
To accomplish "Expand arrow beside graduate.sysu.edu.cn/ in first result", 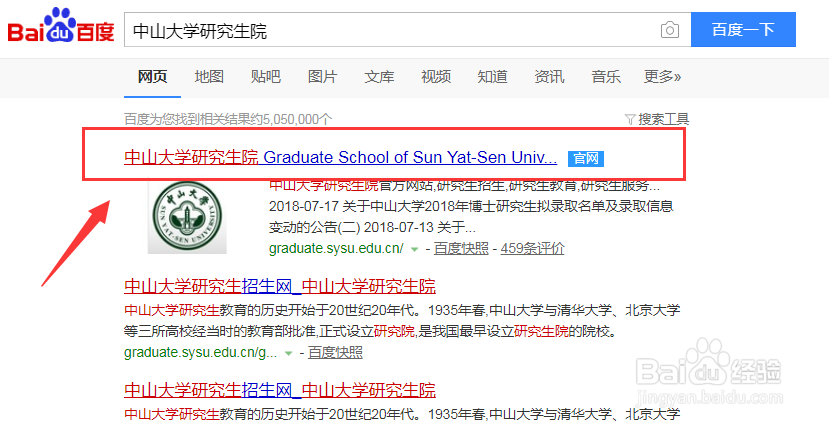I will click(x=415, y=248).
